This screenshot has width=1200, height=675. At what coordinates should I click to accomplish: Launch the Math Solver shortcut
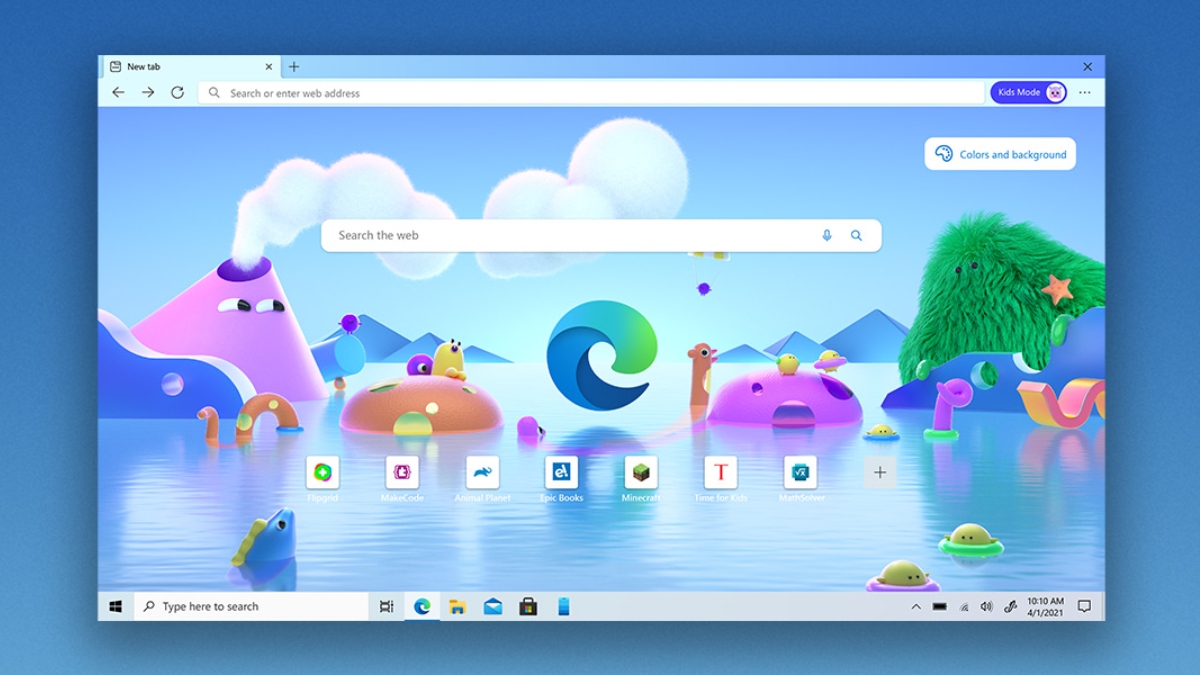[x=800, y=473]
